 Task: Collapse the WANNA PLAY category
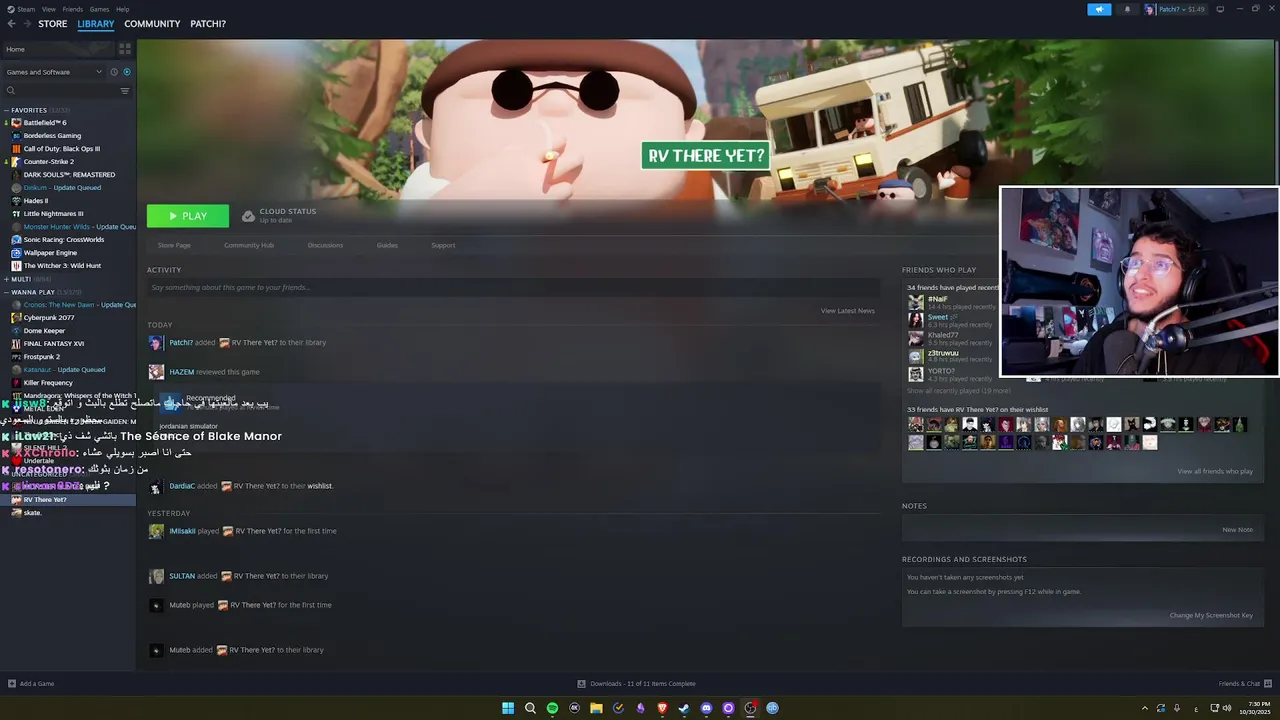tap(7, 292)
